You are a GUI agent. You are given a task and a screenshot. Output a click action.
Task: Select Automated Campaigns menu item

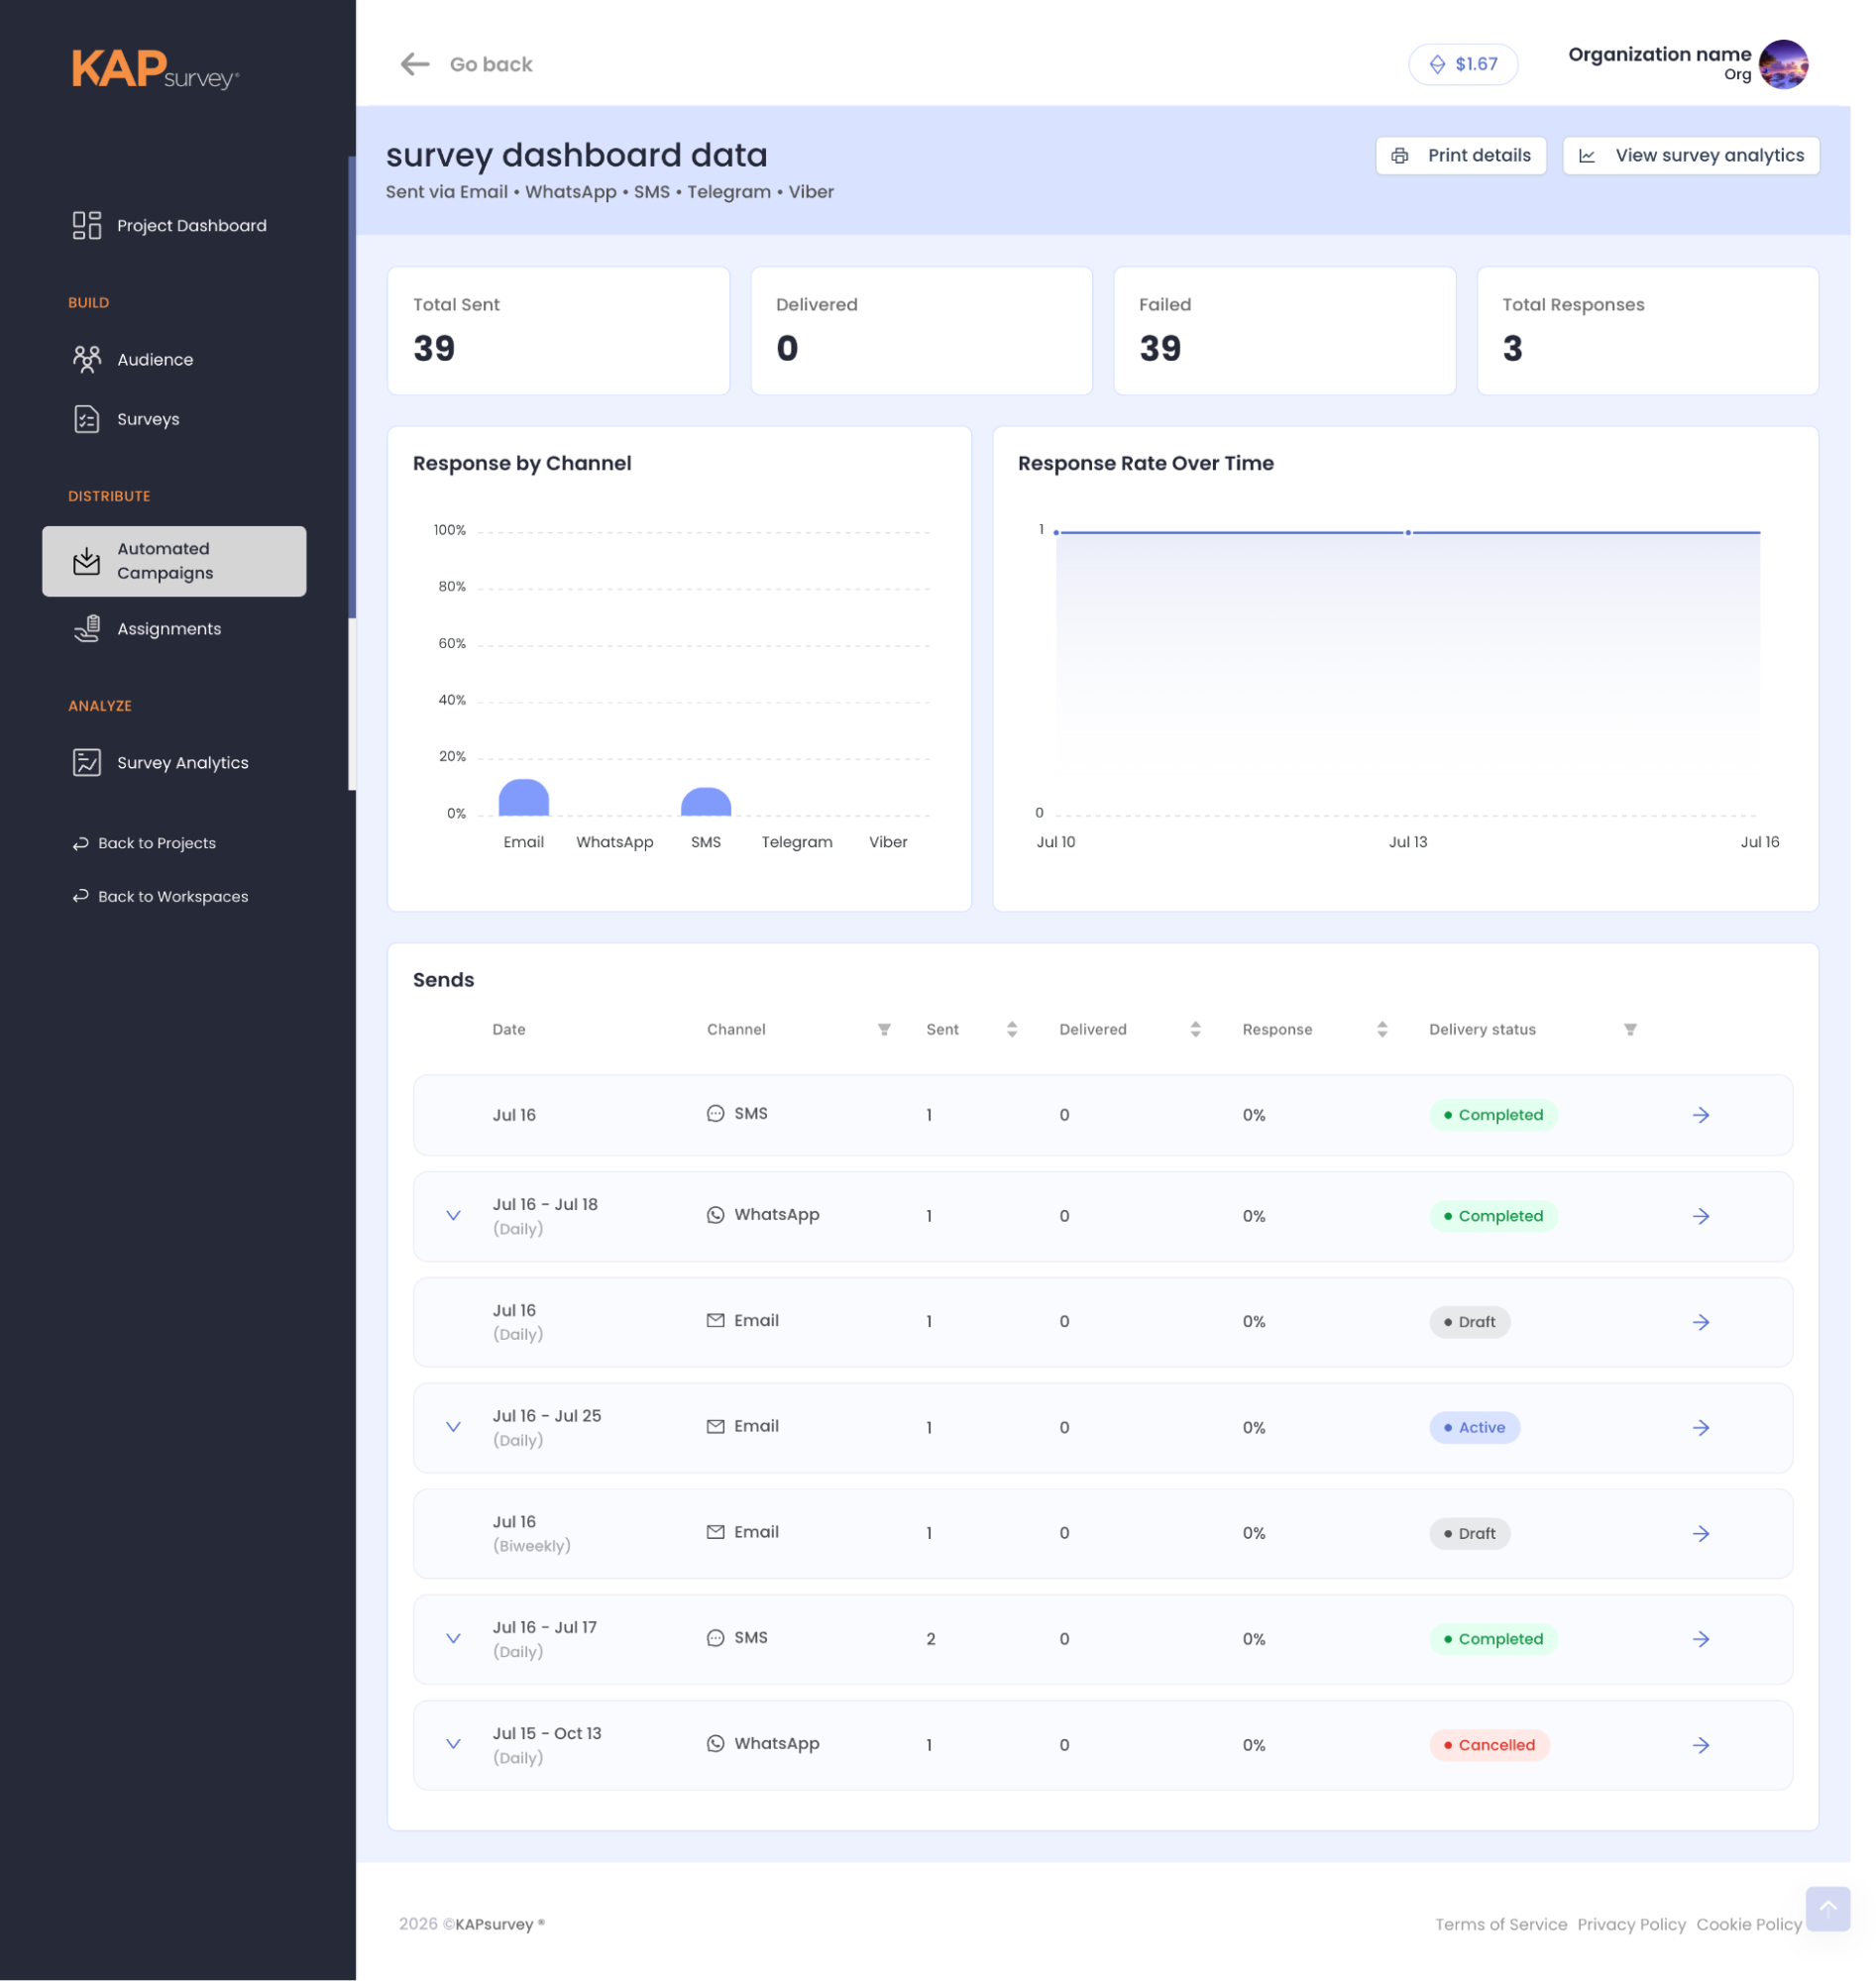tap(174, 562)
